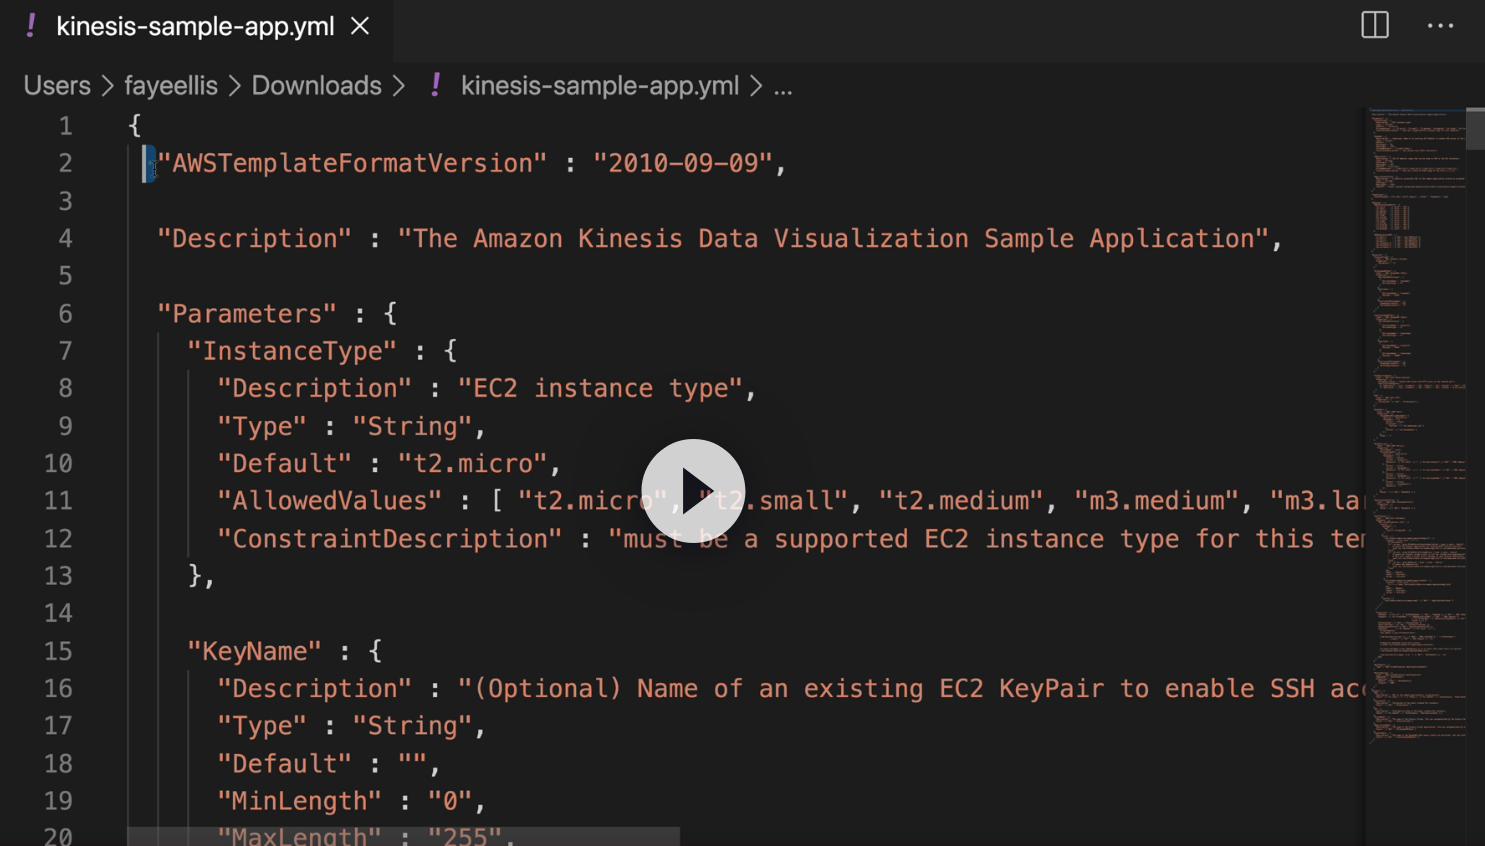Select the kinesis-sample-app.yml tab
This screenshot has width=1485, height=846.
pyautogui.click(x=195, y=26)
